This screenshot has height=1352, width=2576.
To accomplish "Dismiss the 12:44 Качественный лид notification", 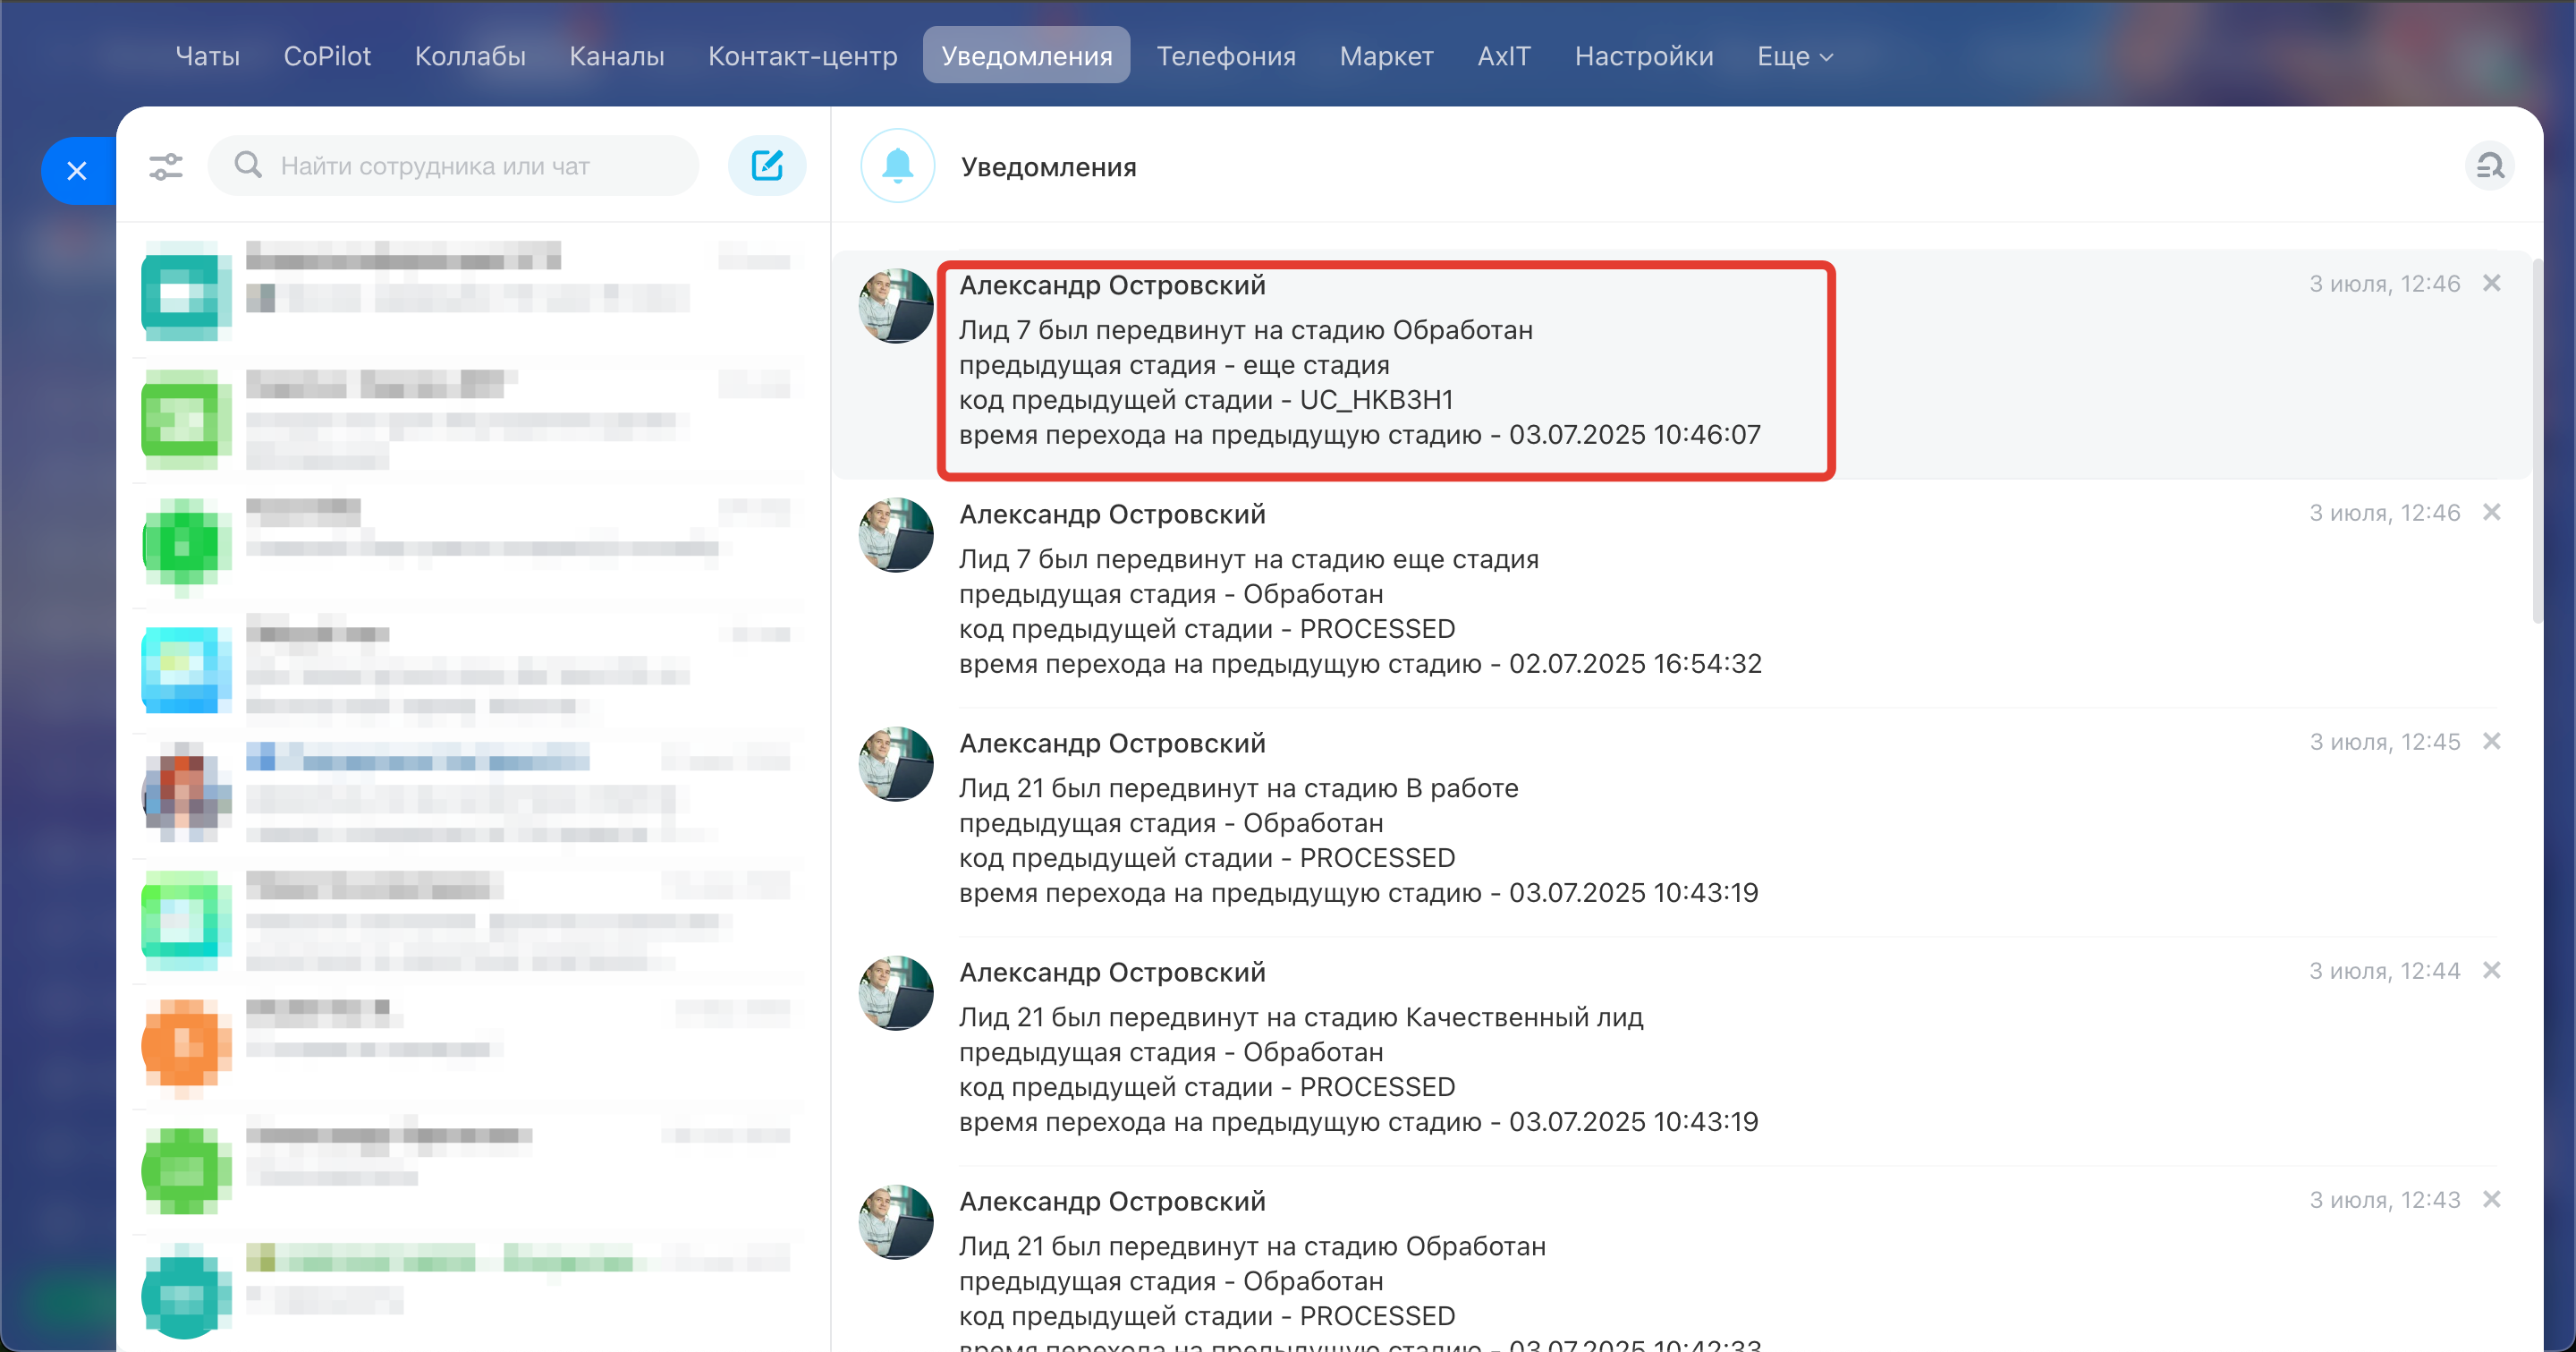I will point(2492,971).
